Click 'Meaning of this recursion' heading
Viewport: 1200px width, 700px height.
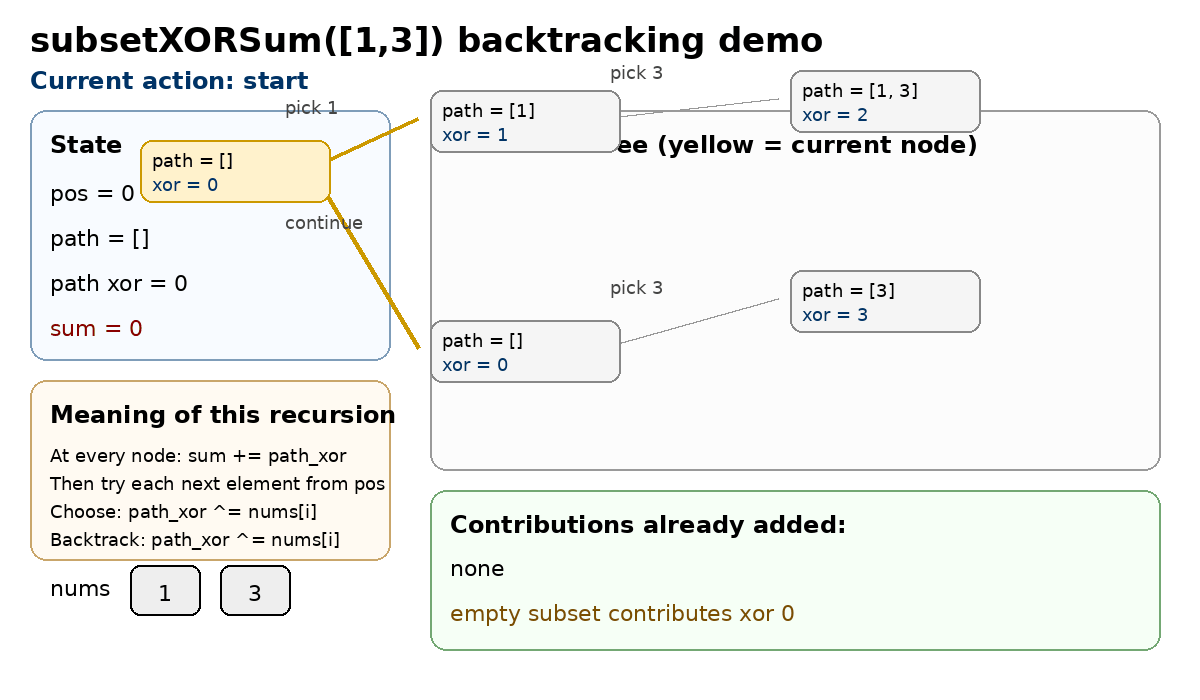222,416
